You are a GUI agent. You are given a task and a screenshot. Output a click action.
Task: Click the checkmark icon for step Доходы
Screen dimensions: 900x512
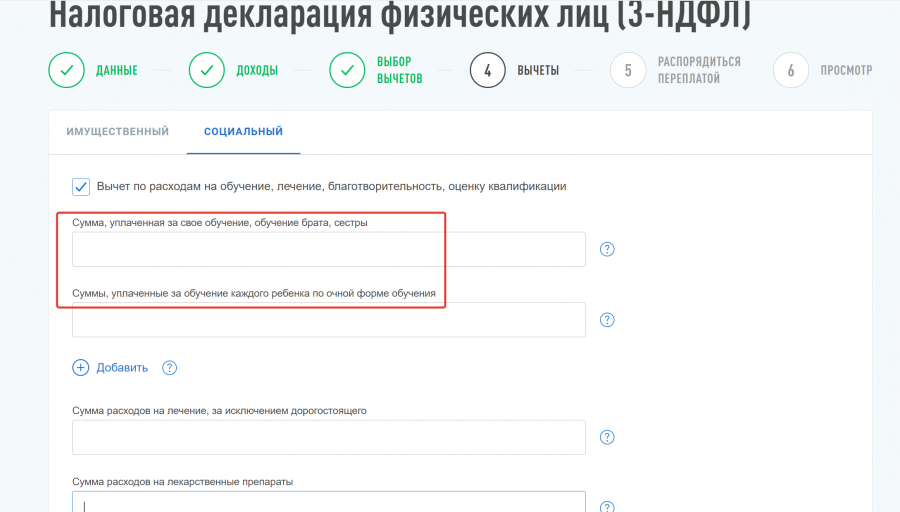[207, 70]
